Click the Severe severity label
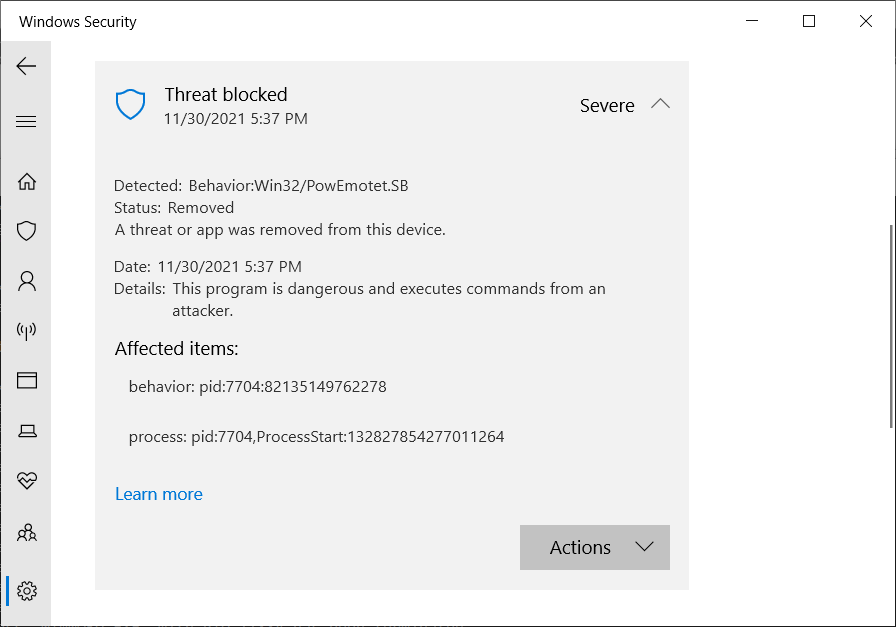The height and width of the screenshot is (627, 896). [607, 106]
